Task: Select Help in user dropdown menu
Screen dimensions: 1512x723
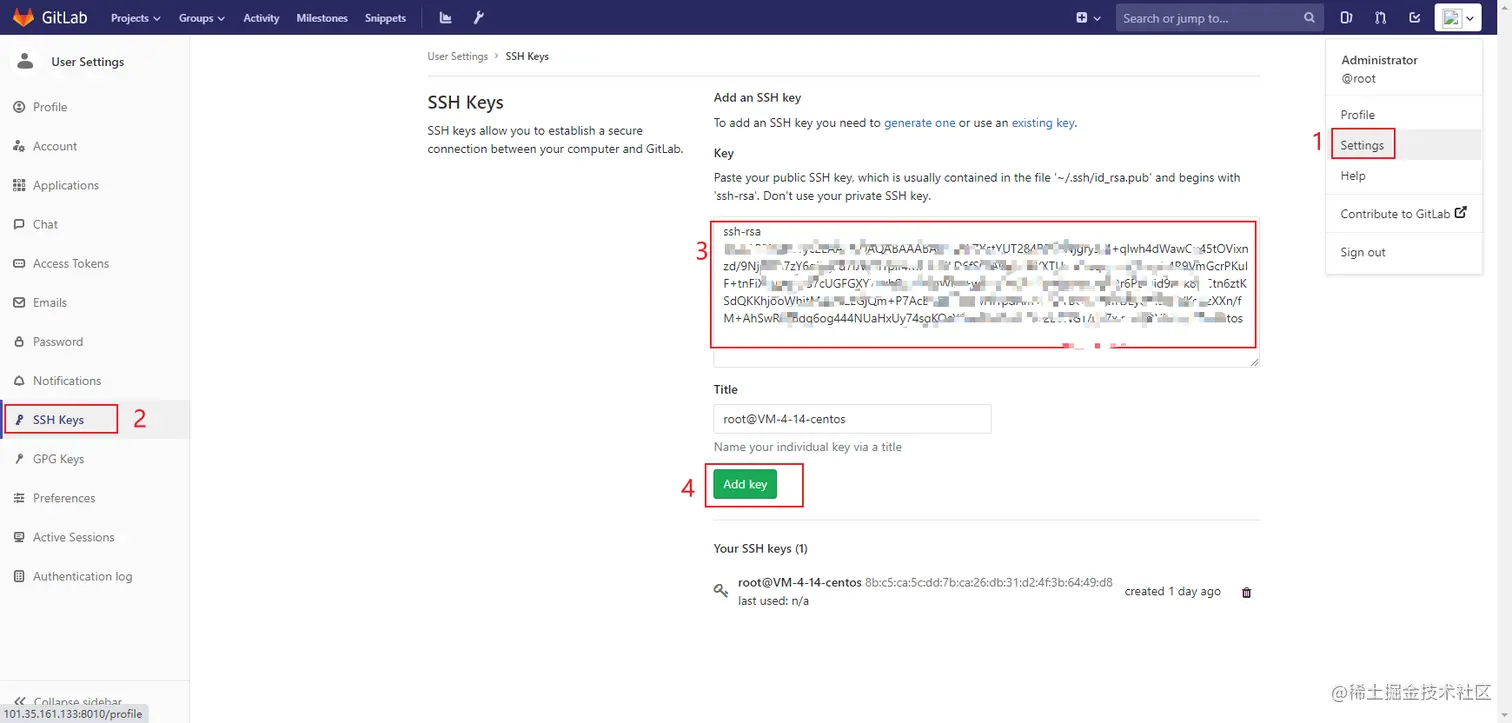Action: (x=1352, y=176)
